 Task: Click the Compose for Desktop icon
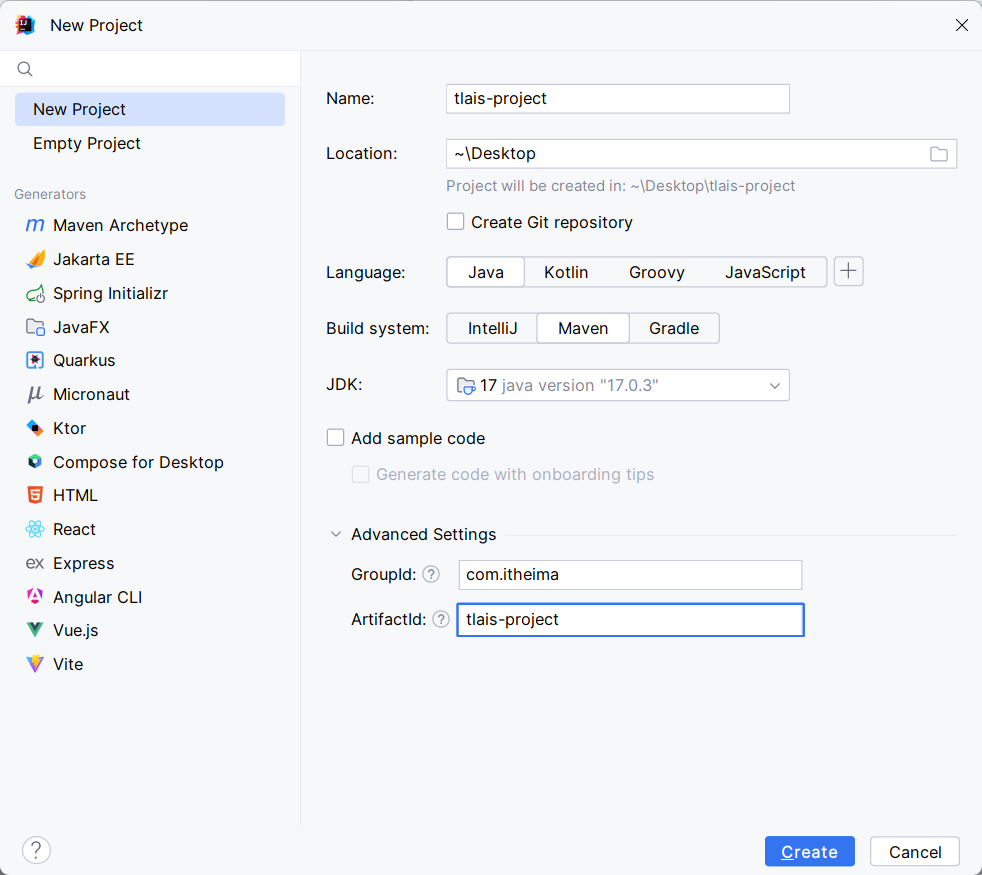(x=35, y=462)
